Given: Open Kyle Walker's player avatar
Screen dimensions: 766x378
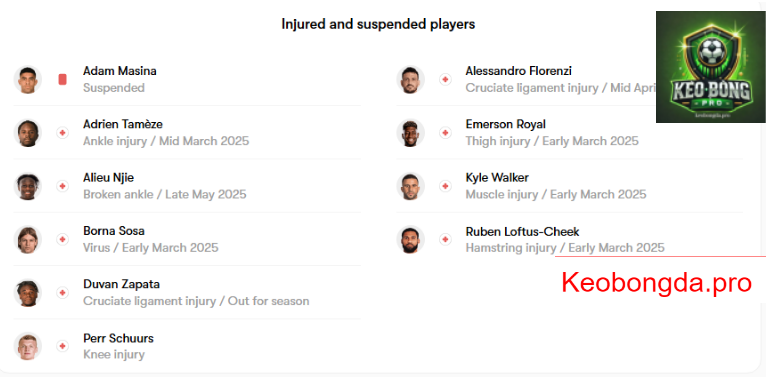Looking at the screenshot, I should 410,186.
